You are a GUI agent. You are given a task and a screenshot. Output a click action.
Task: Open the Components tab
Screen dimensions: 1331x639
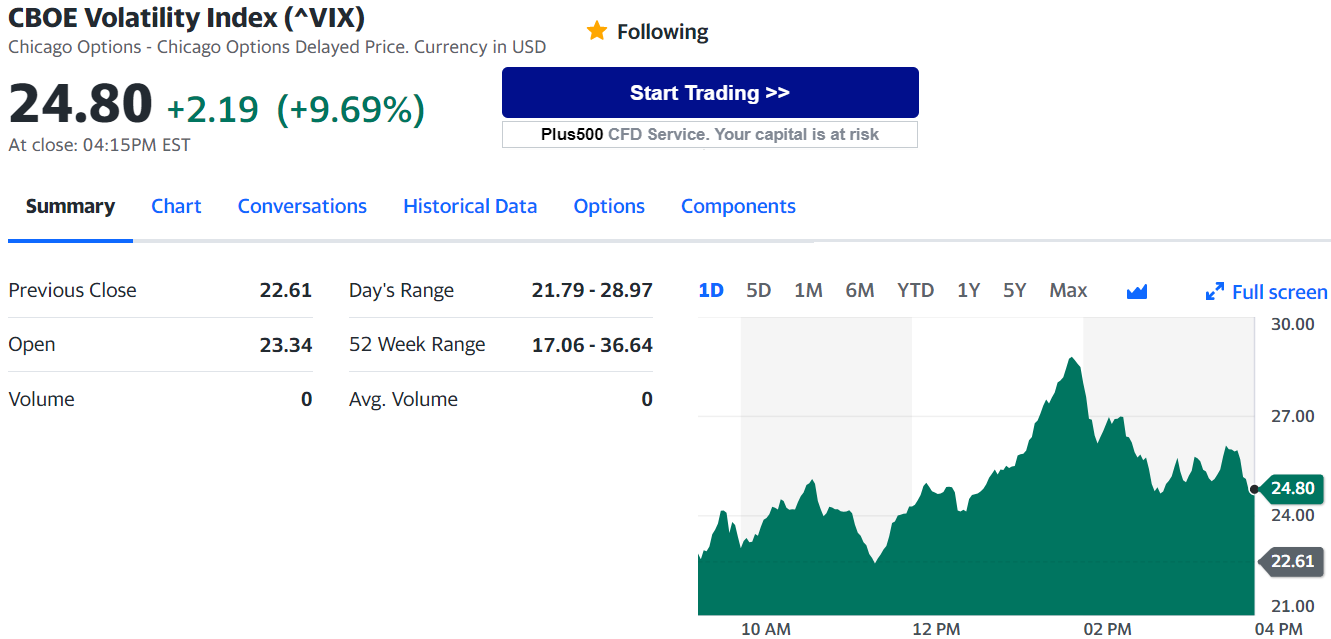point(738,206)
